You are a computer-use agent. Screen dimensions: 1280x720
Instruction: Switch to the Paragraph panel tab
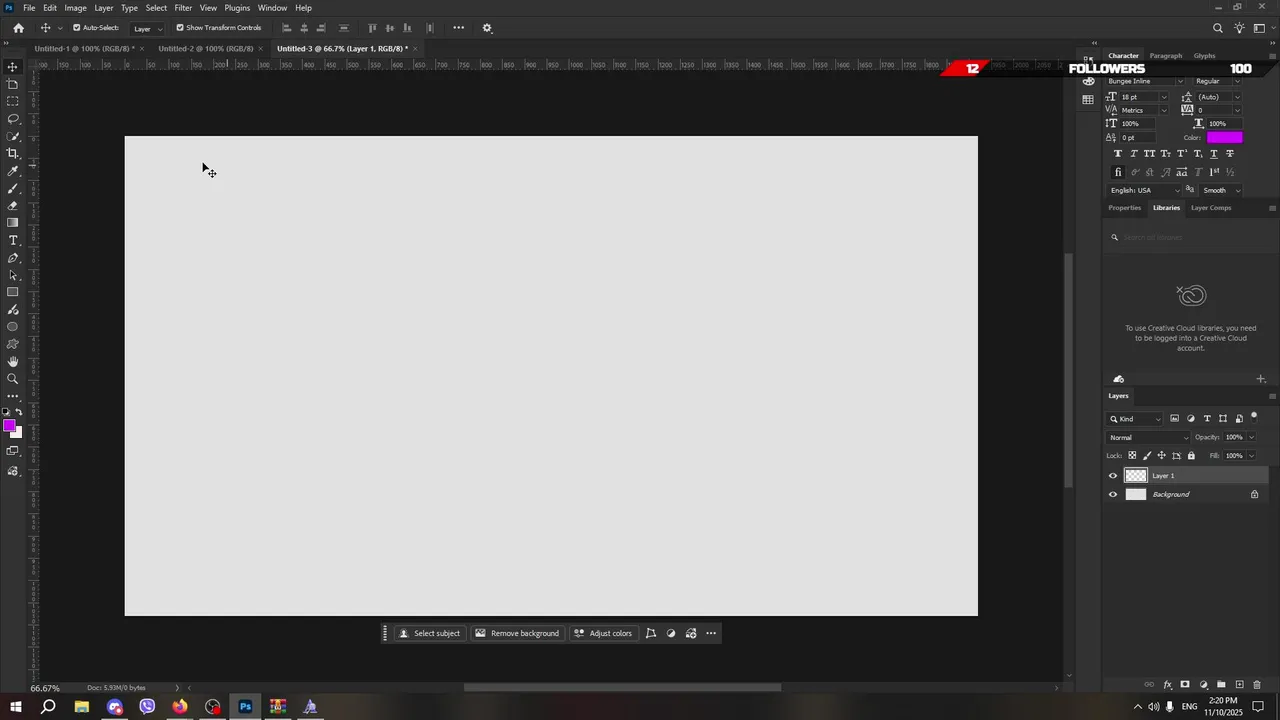coord(1165,56)
